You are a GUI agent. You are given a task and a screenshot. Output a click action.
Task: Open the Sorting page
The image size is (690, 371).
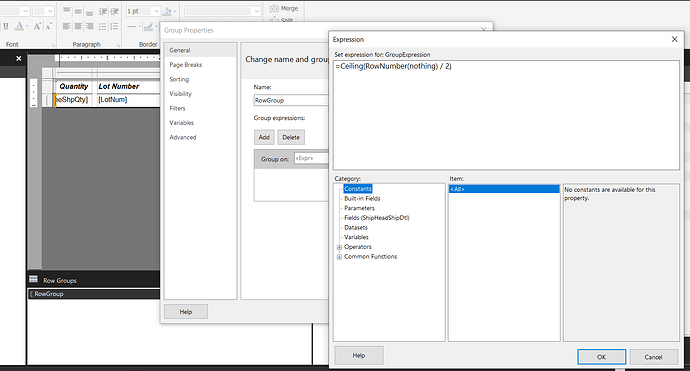click(179, 79)
